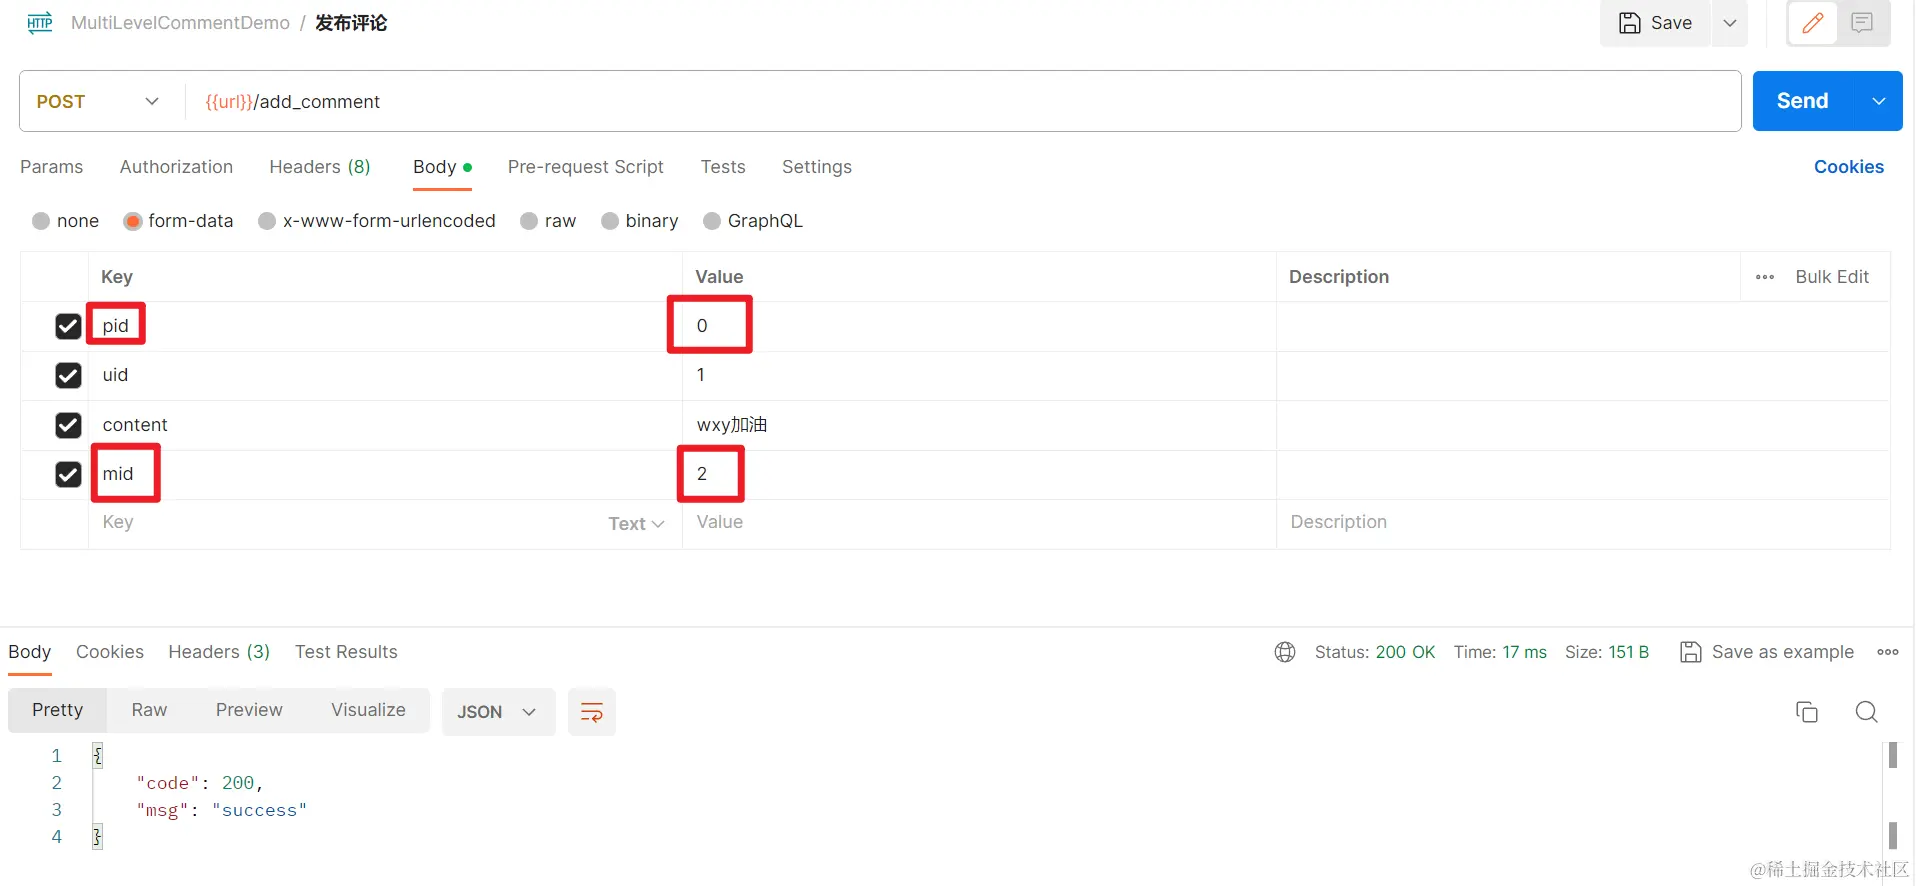Screen dimensions: 1916x886
Task: Click the mid value 2 cell
Action: [979, 474]
